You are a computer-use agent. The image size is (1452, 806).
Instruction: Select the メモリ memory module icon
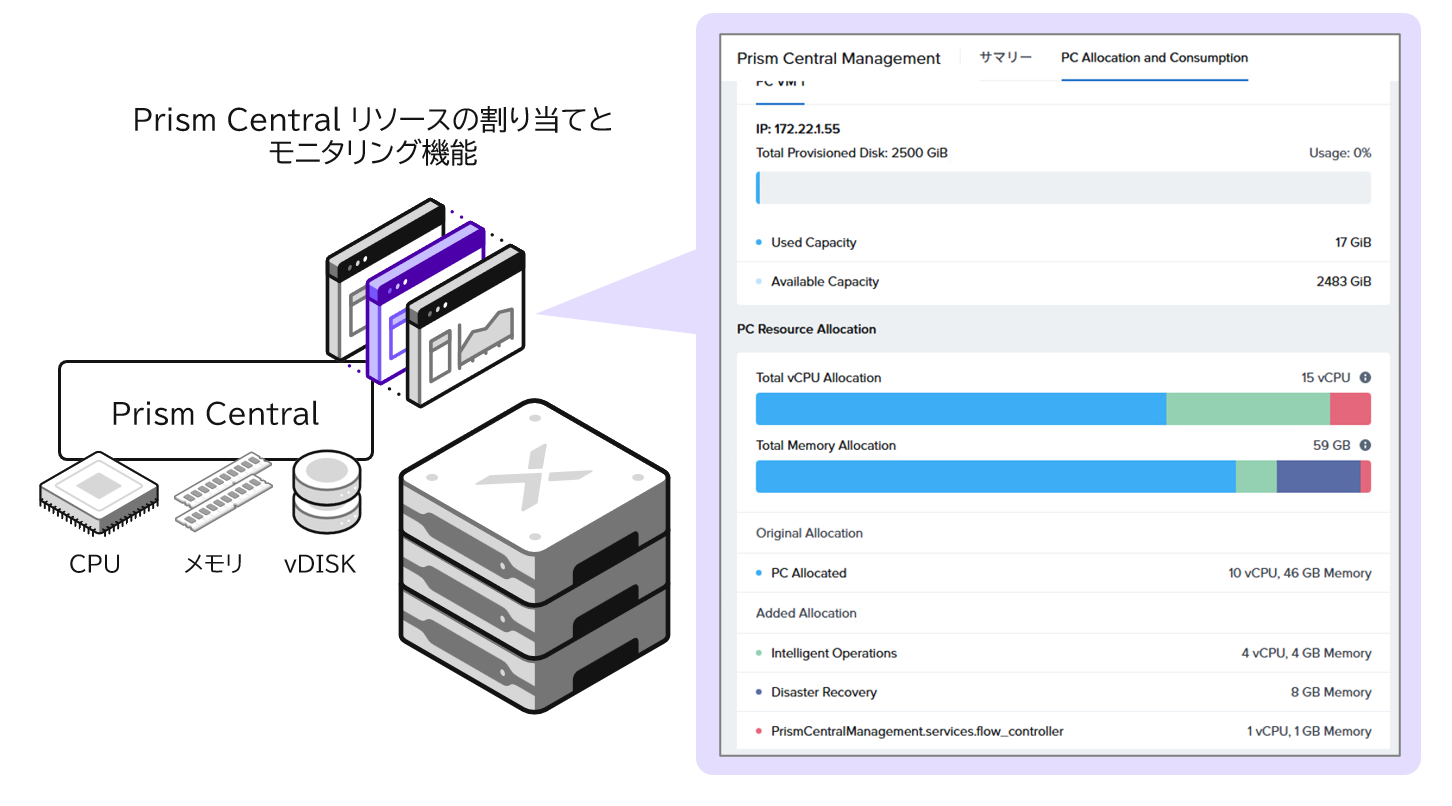click(223, 490)
